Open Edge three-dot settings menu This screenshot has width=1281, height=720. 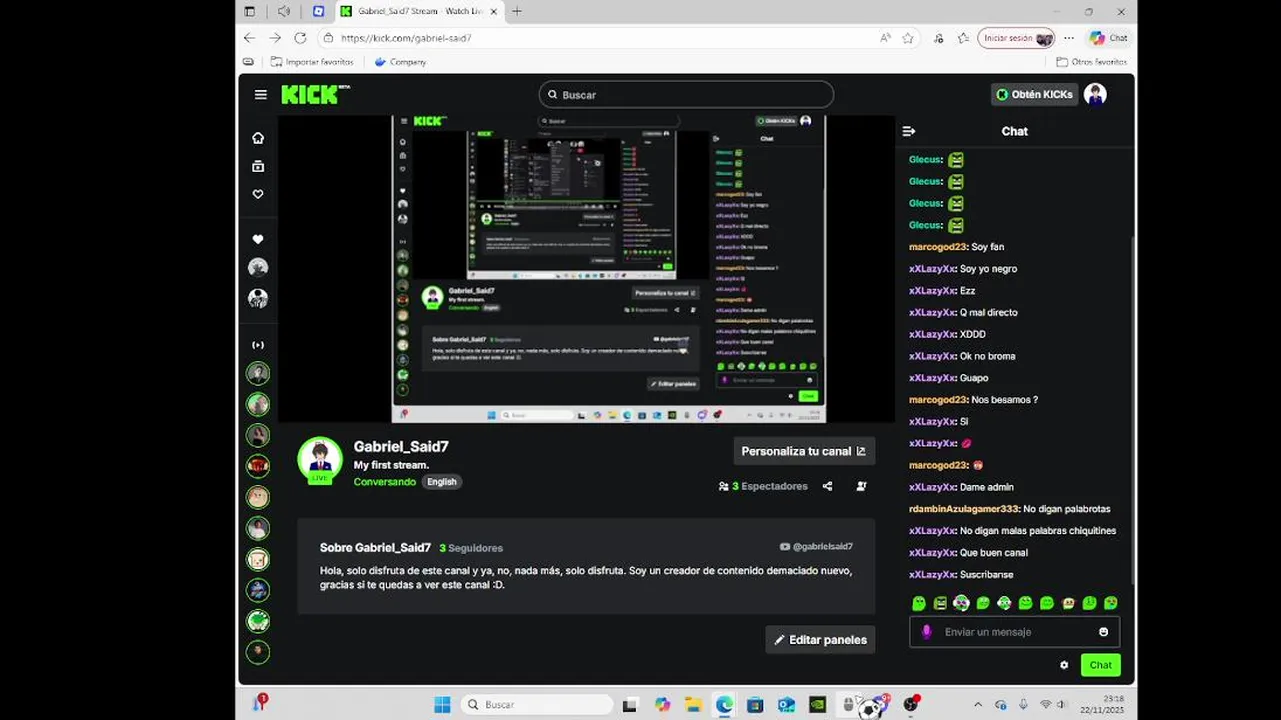coord(1069,38)
